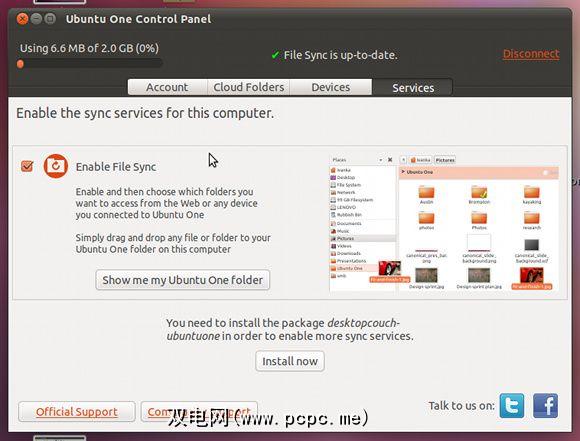Click the Community Support button
This screenshot has width=580, height=441.
coord(199,412)
